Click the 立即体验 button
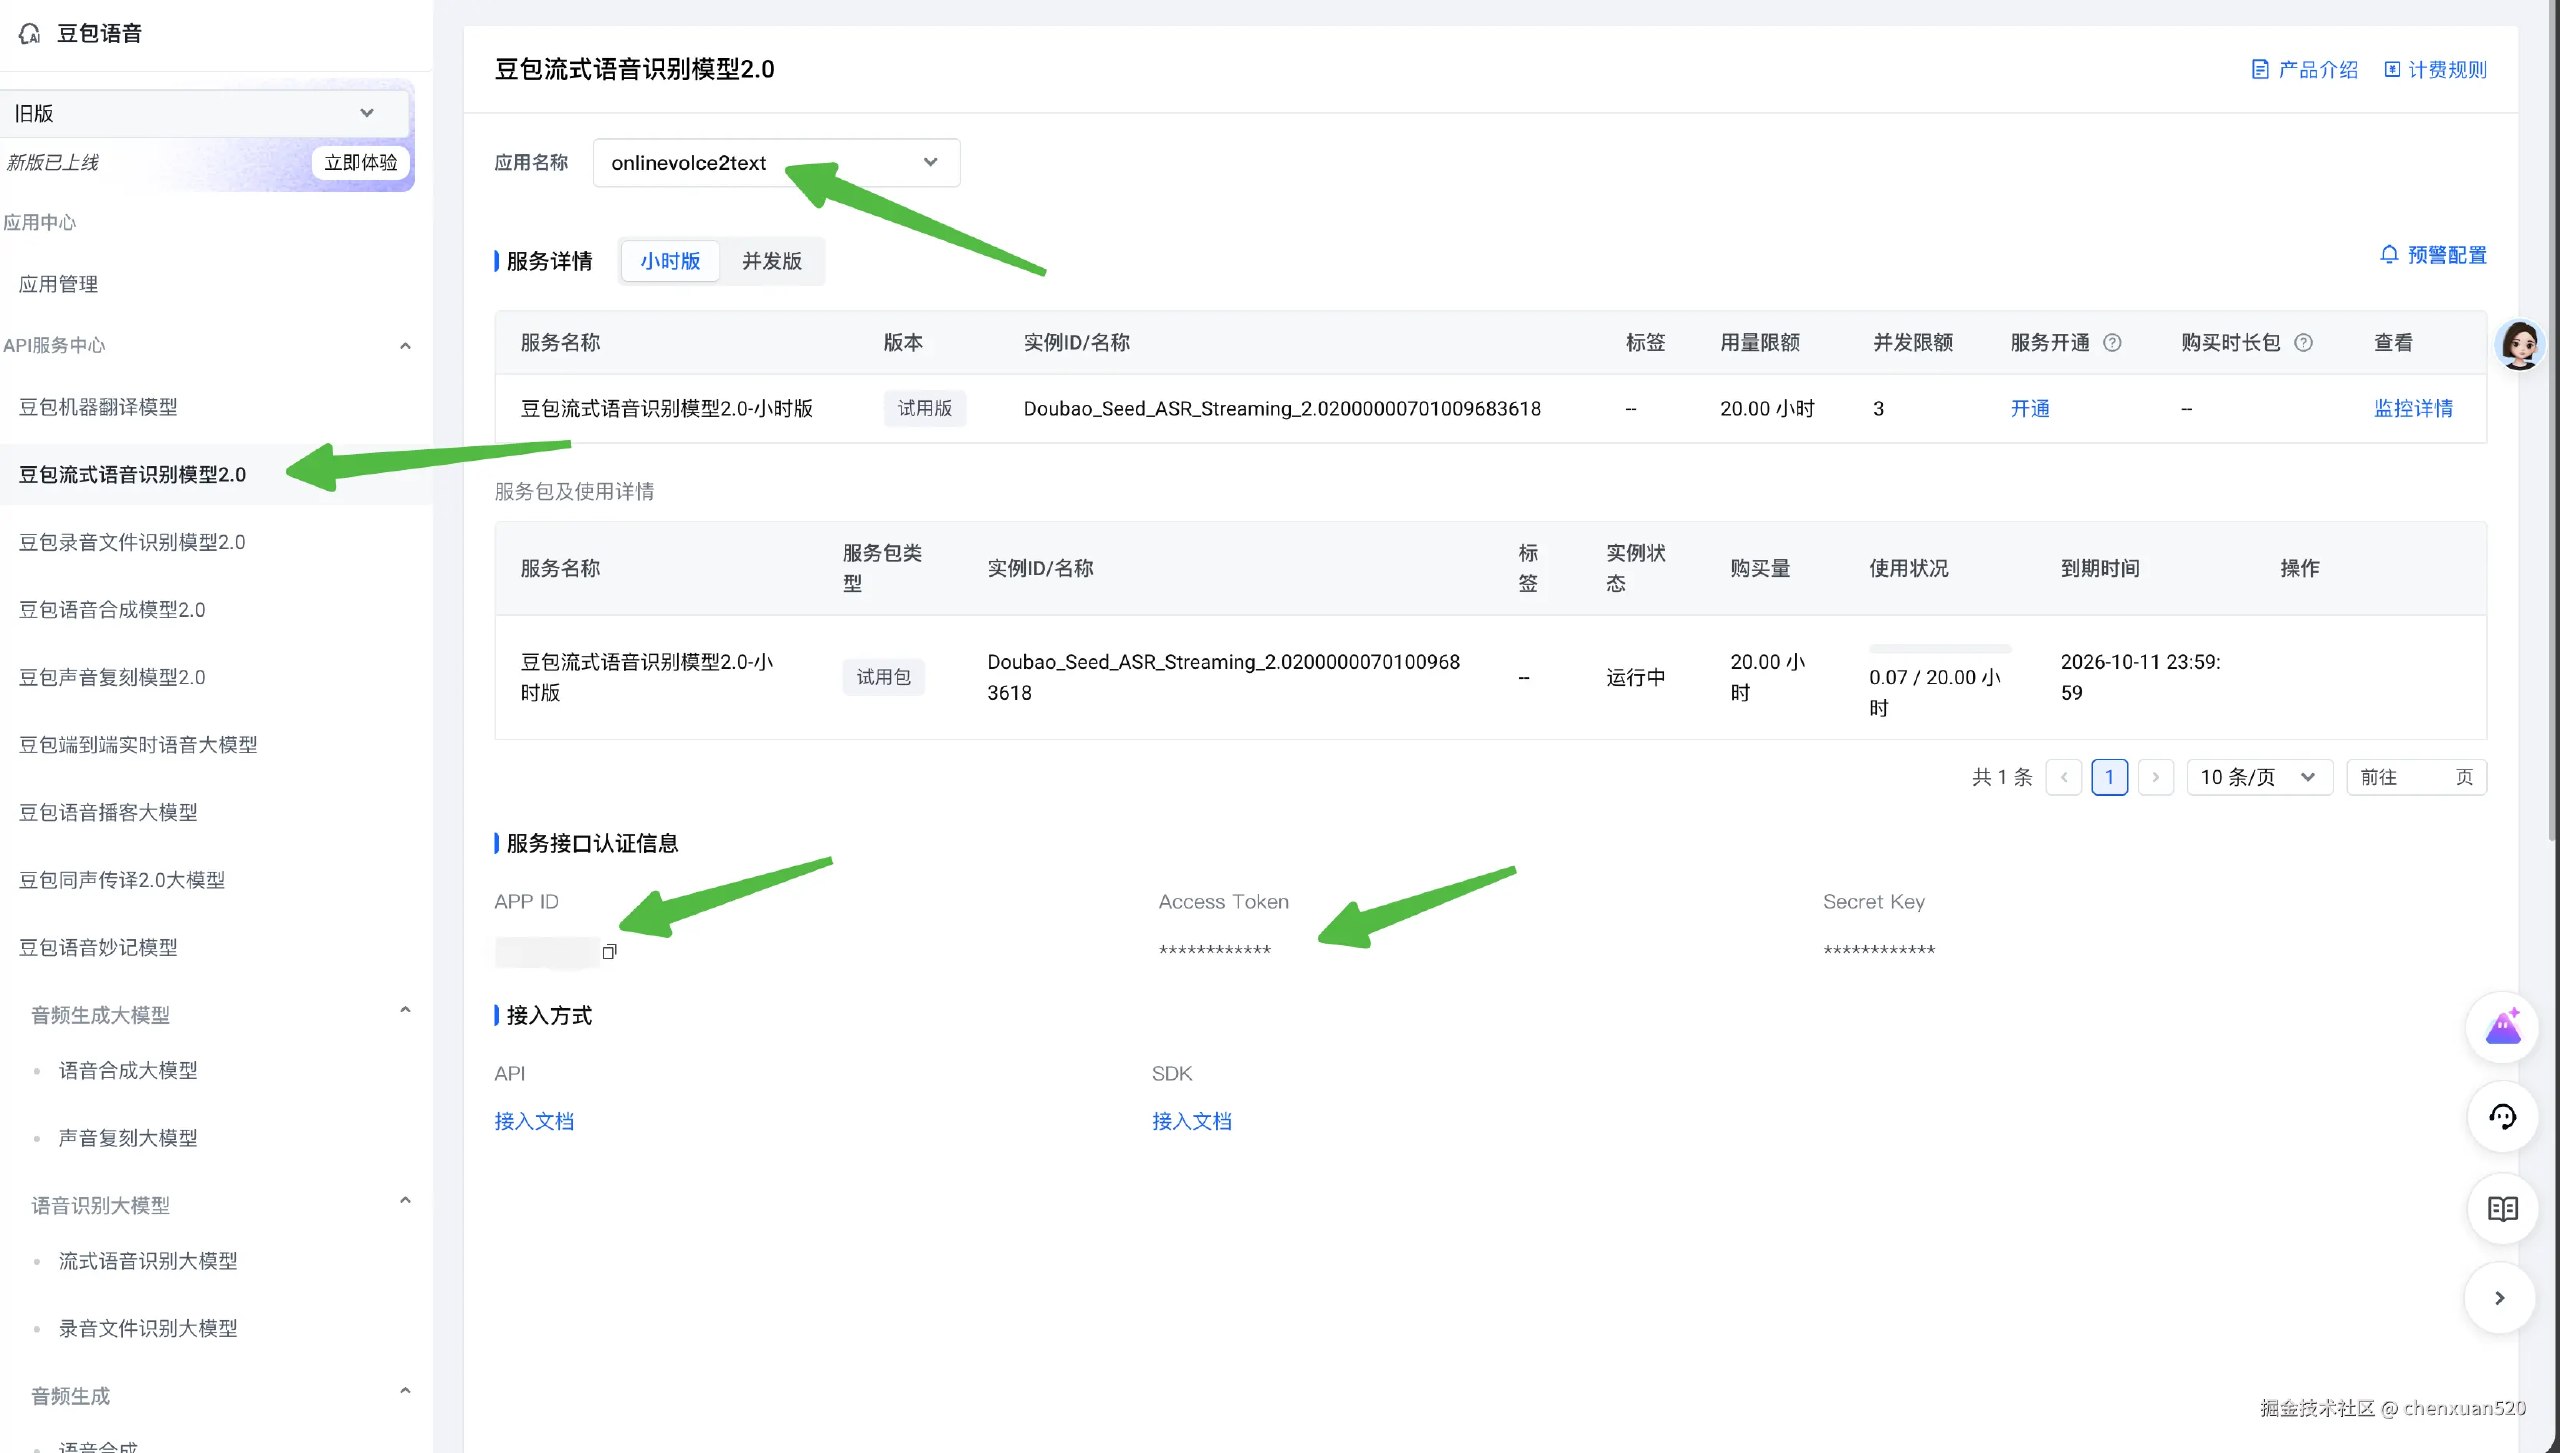The height and width of the screenshot is (1453, 2560). [x=360, y=162]
